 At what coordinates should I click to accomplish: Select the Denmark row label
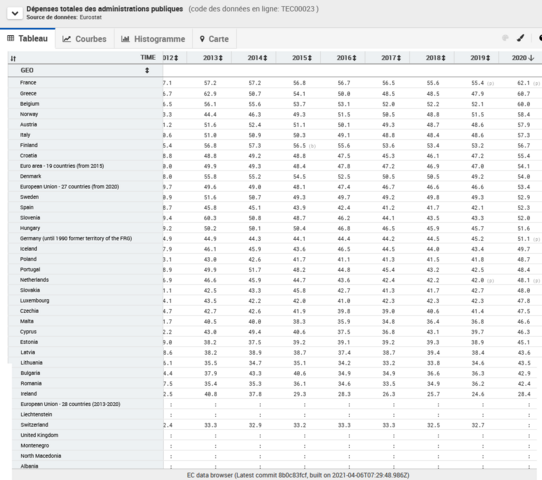30,176
